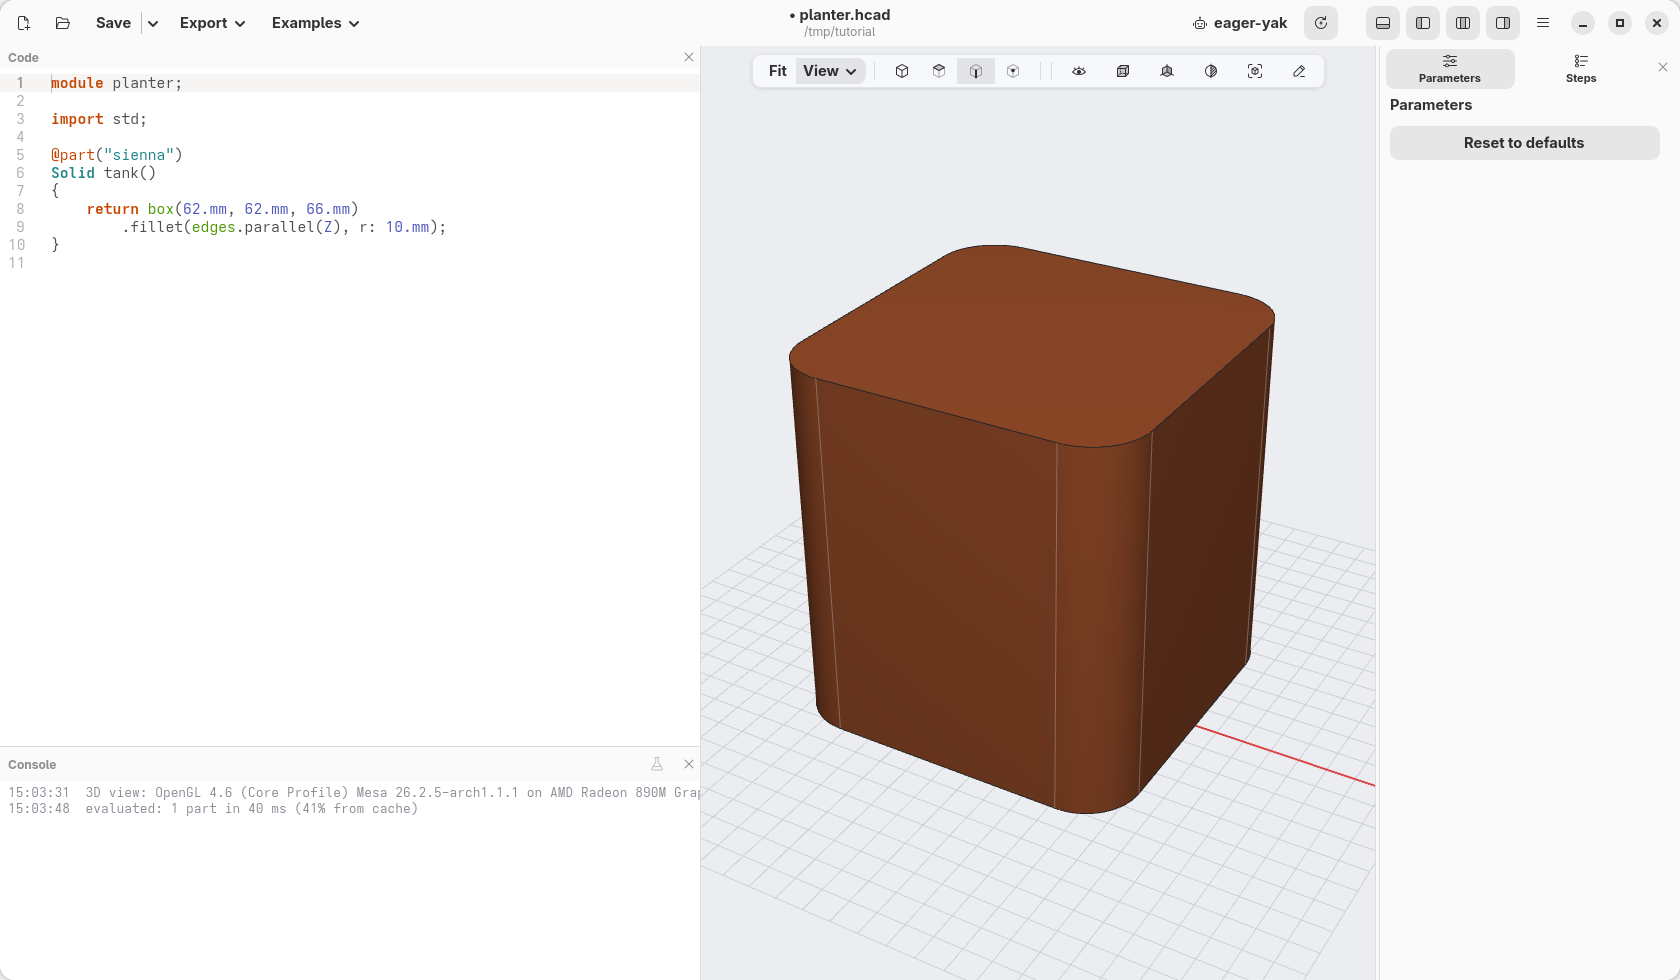Close the Console panel
The width and height of the screenshot is (1680, 980).
coord(689,764)
